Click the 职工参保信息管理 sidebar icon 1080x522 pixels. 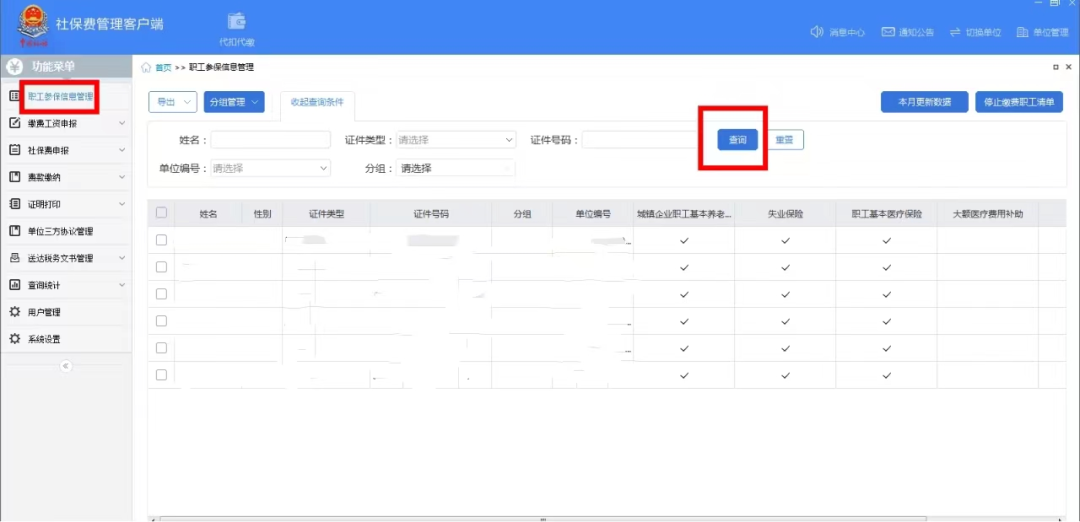coord(14,97)
